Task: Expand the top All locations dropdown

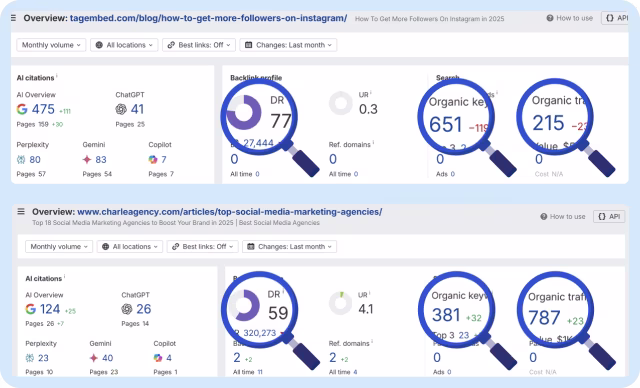Action: click(124, 45)
